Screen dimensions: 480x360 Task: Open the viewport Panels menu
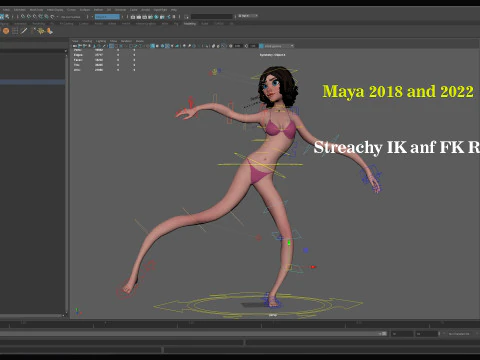pyautogui.click(x=139, y=41)
